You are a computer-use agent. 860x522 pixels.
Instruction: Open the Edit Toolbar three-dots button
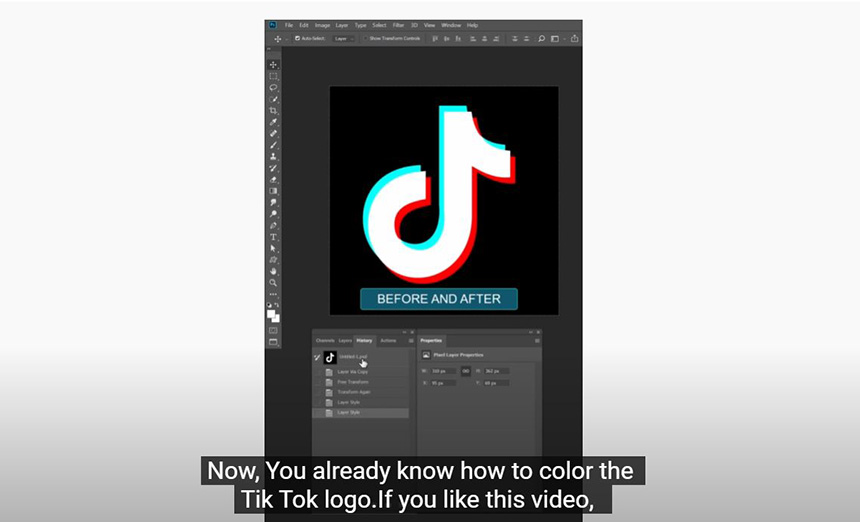pos(273,294)
